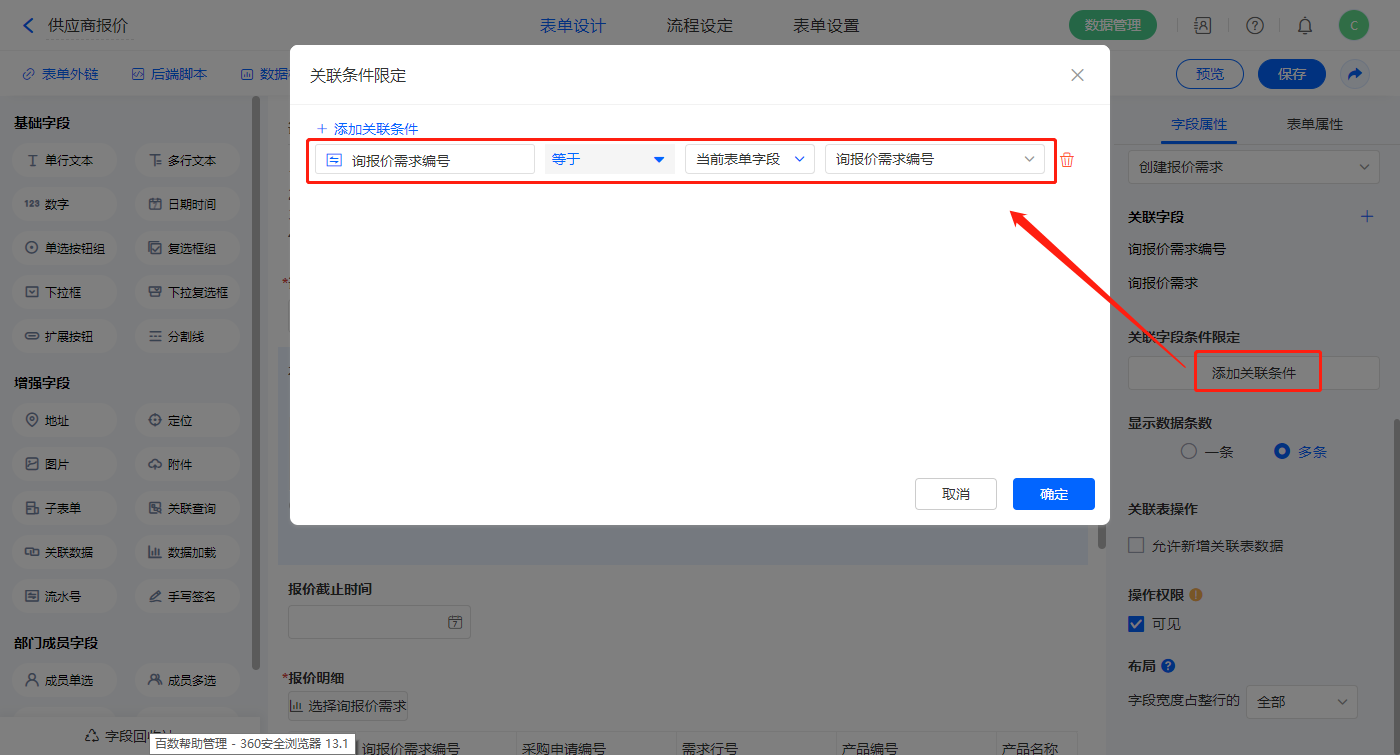Switch to the 流程设定 tab
1400x755 pixels.
click(699, 26)
